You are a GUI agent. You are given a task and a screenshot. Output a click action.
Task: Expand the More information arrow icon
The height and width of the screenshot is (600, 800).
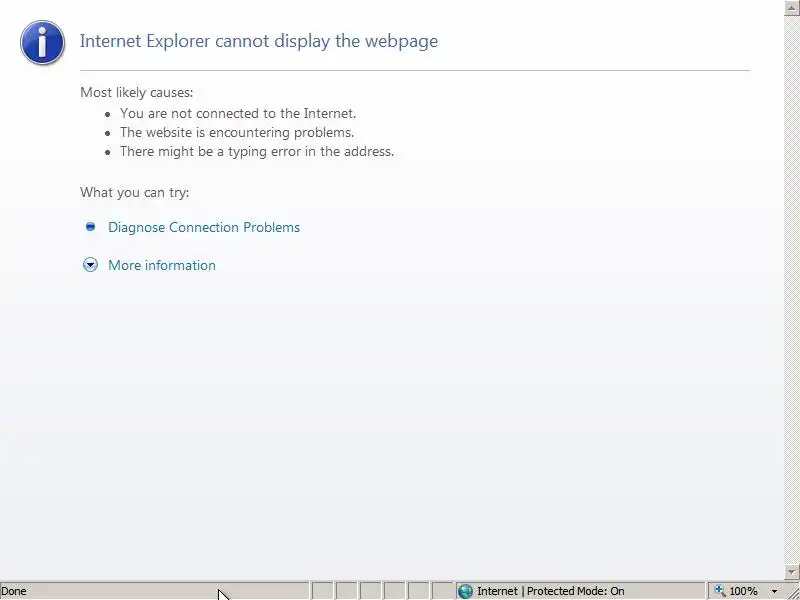pos(90,264)
